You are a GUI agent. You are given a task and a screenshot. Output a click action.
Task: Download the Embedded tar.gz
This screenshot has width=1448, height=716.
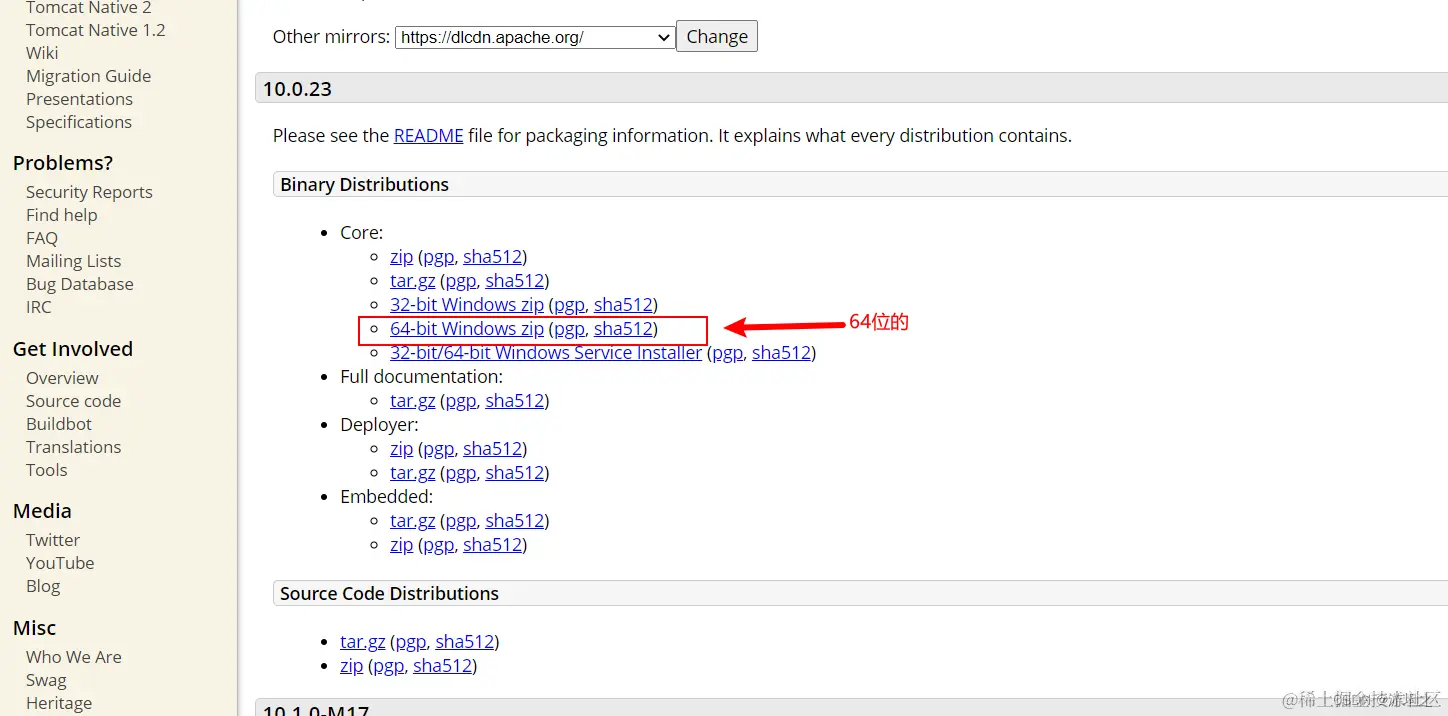pos(413,520)
